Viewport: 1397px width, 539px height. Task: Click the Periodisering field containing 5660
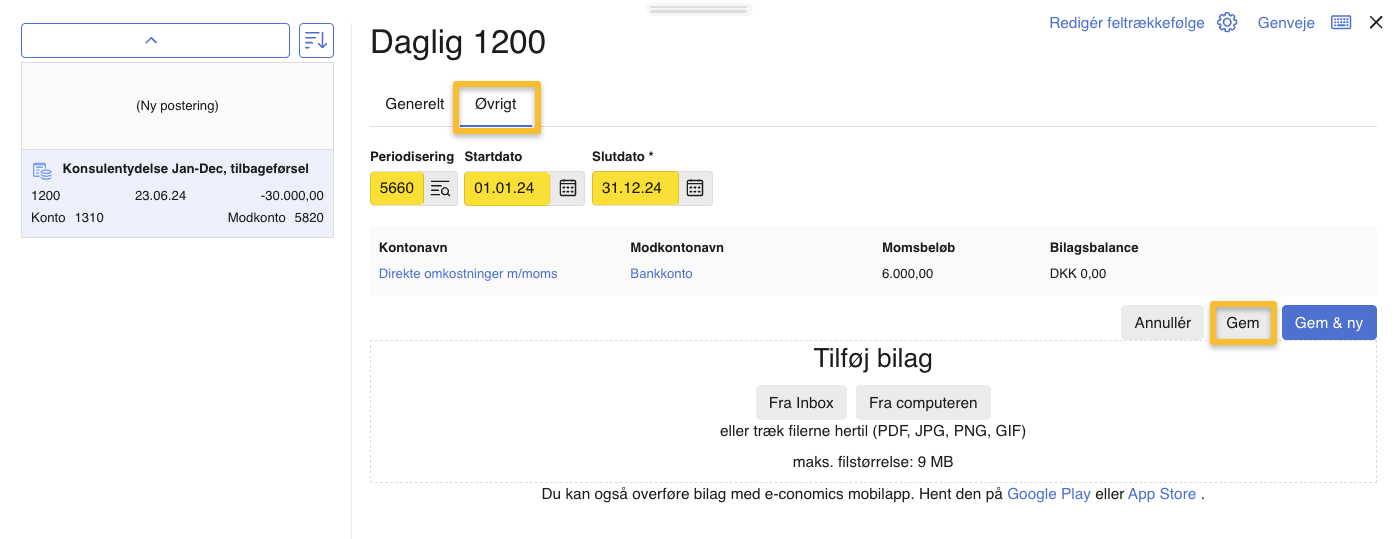(x=397, y=188)
